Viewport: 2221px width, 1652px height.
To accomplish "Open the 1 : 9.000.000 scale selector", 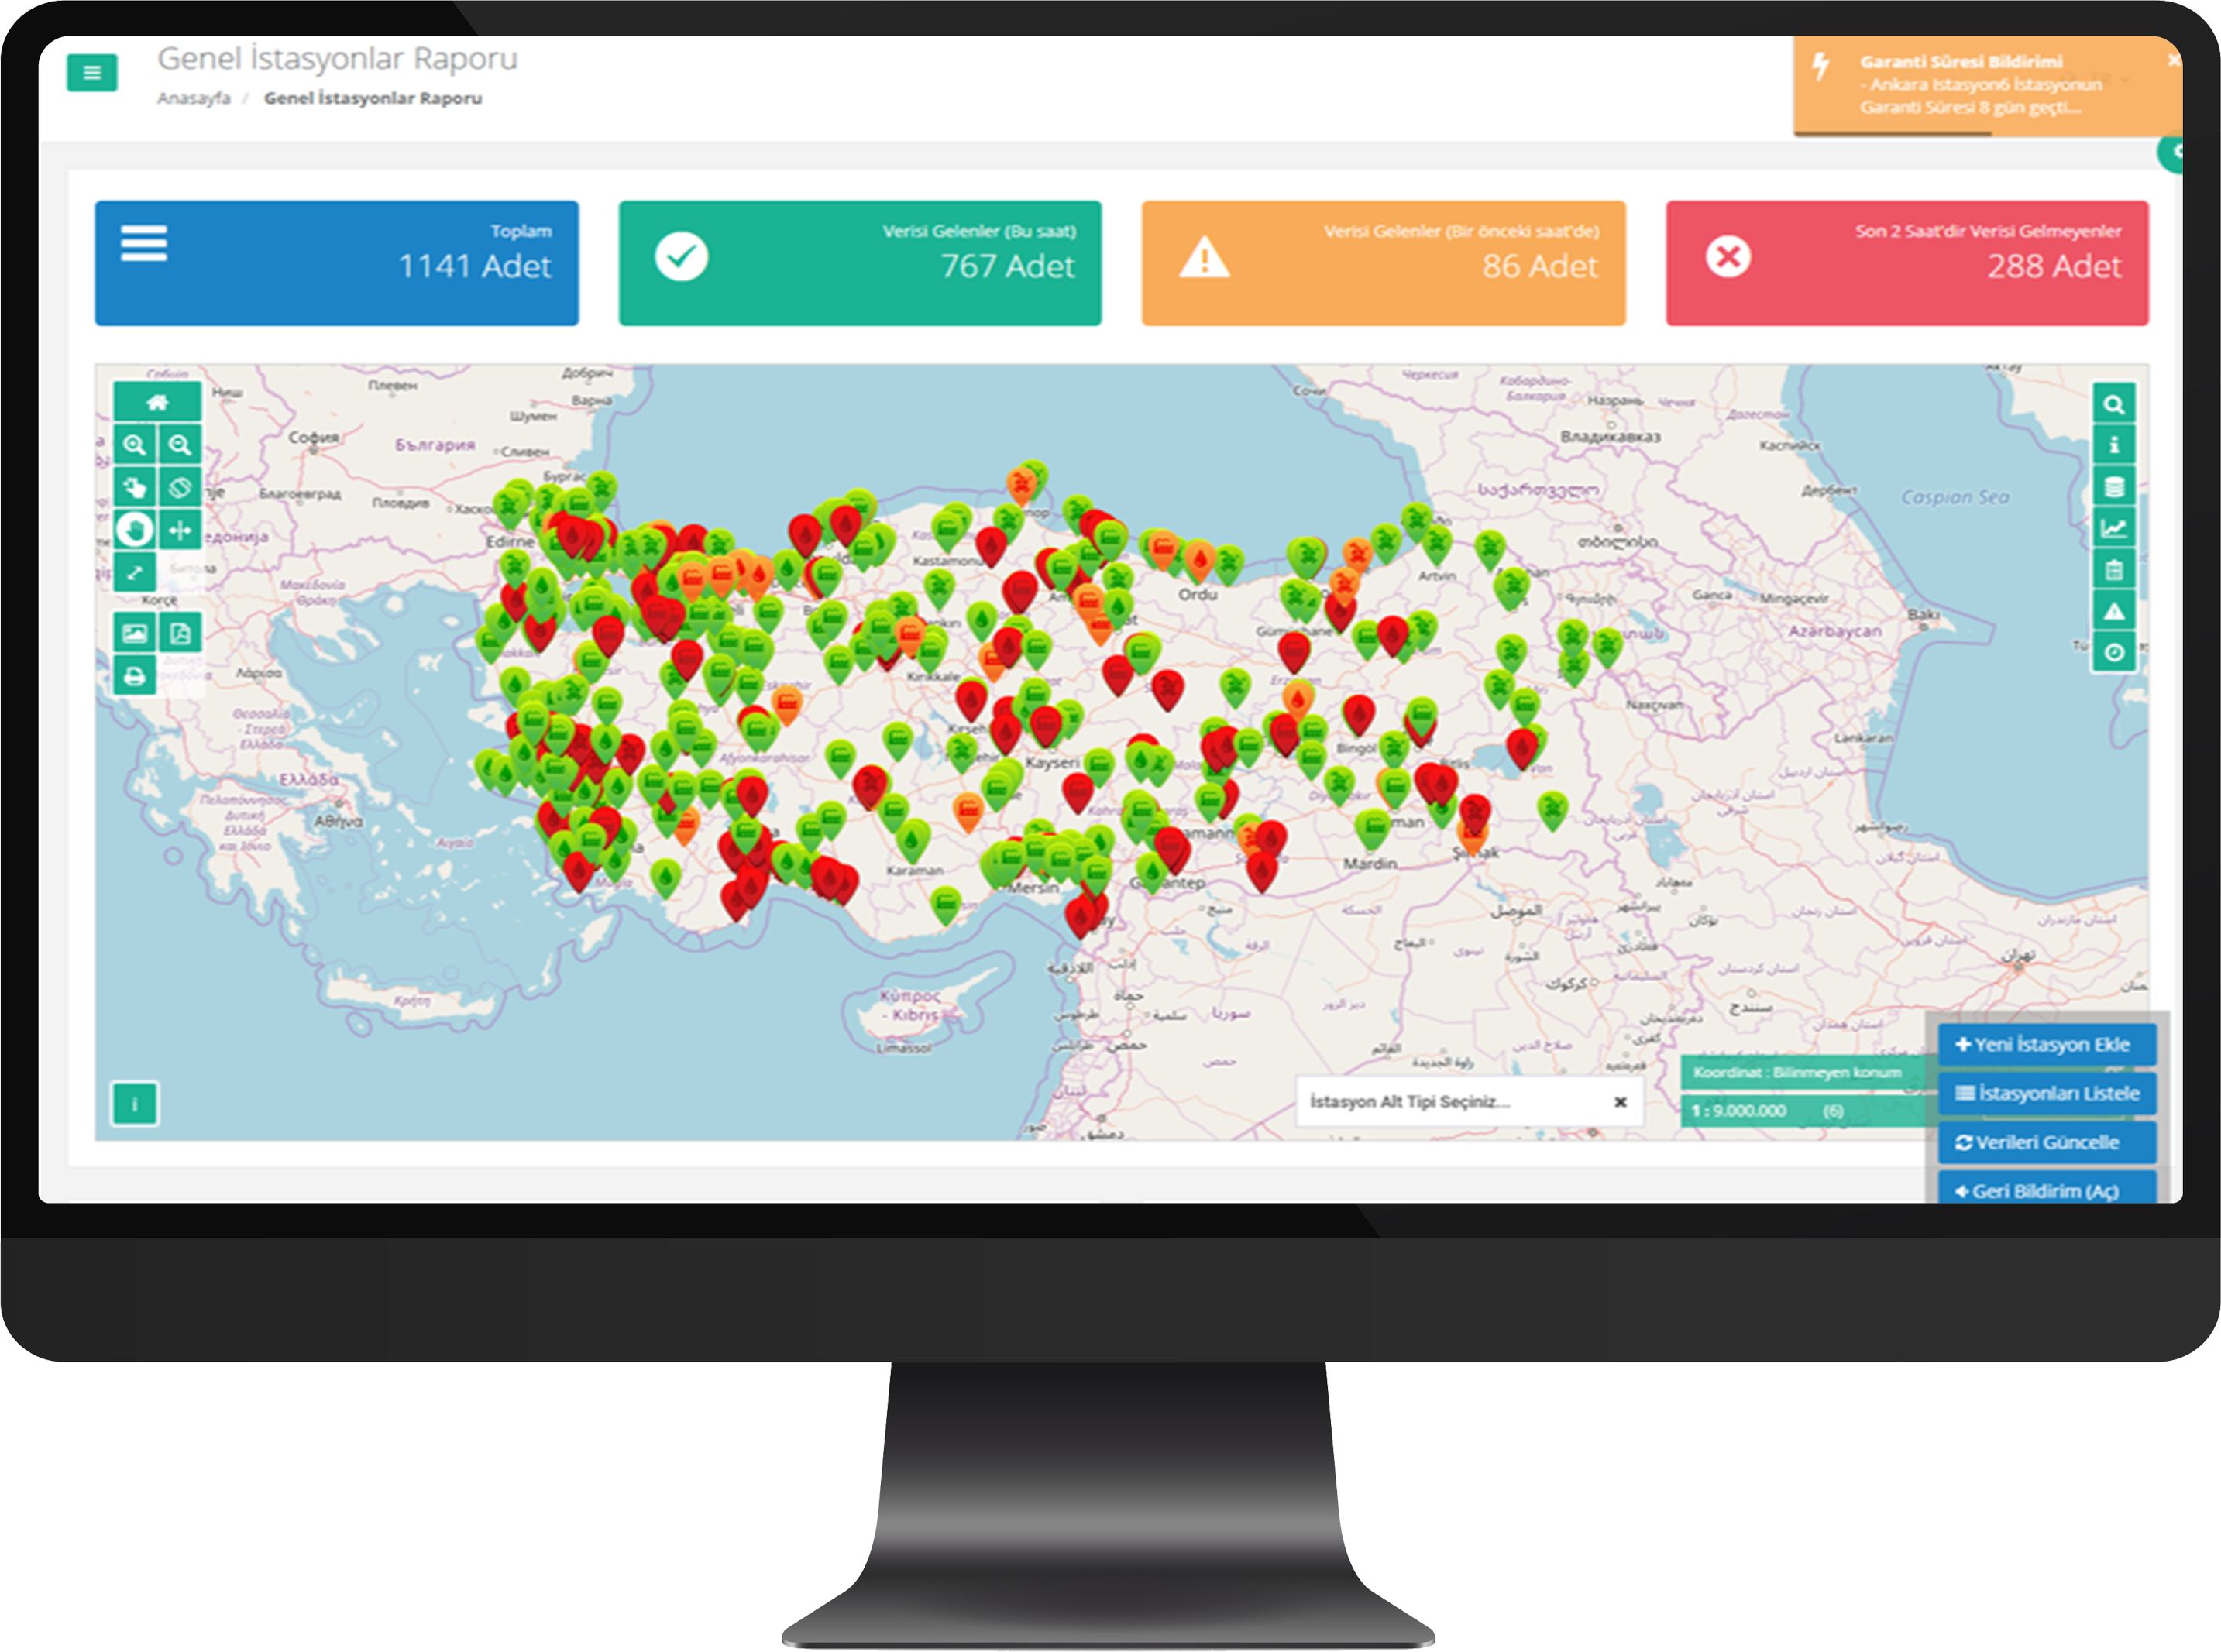I will (1810, 1110).
